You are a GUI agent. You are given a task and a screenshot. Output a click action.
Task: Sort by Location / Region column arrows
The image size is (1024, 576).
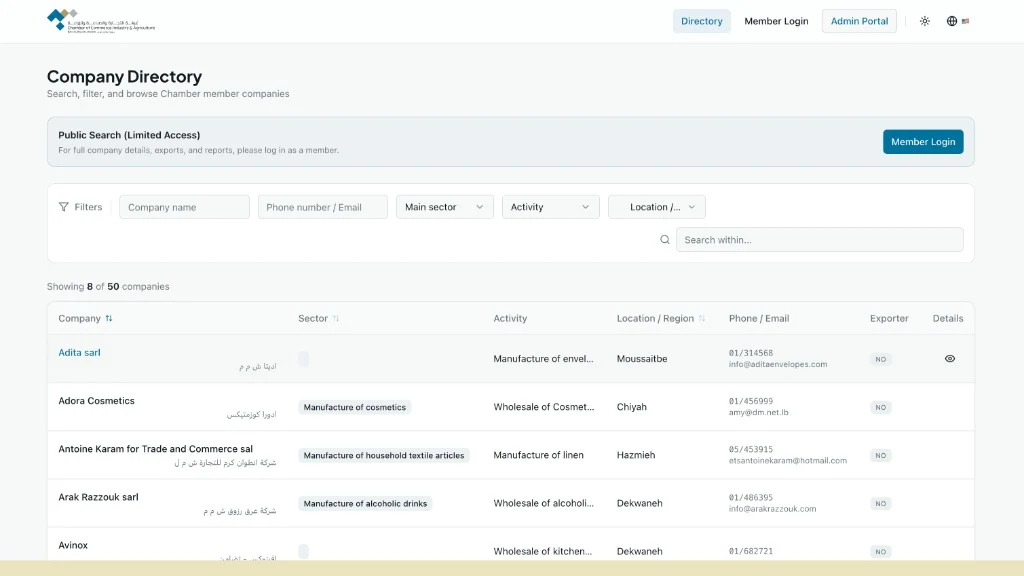pyautogui.click(x=702, y=319)
